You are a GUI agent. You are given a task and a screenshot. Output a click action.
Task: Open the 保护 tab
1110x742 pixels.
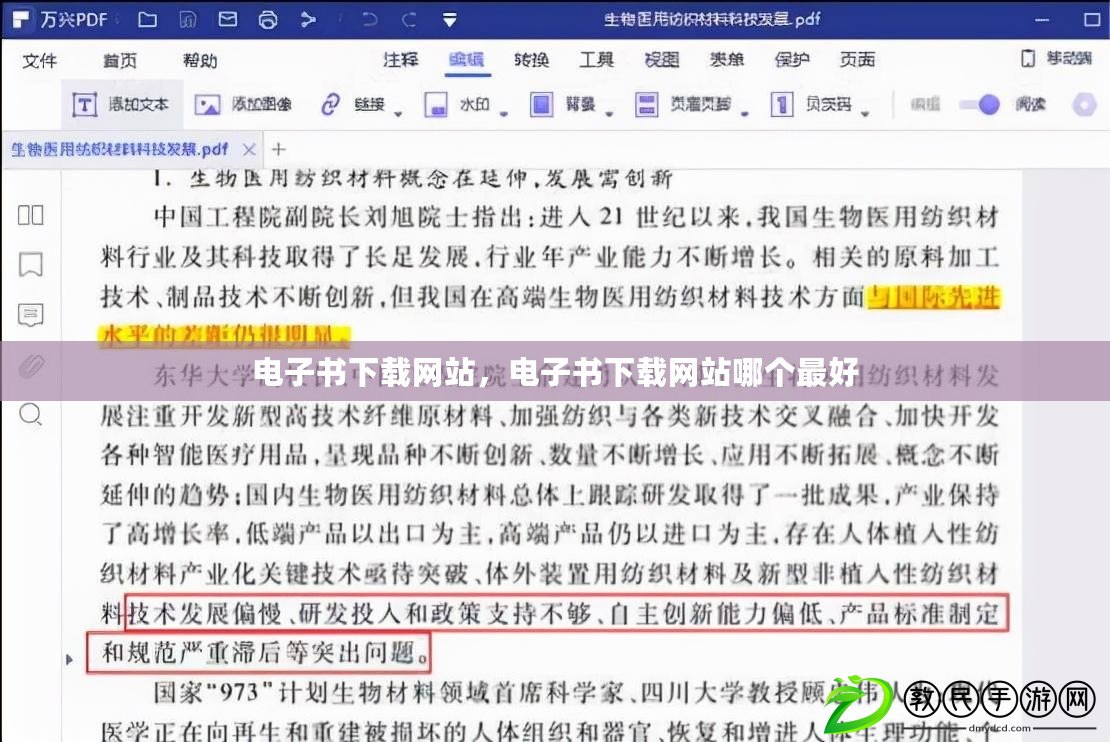pos(791,59)
